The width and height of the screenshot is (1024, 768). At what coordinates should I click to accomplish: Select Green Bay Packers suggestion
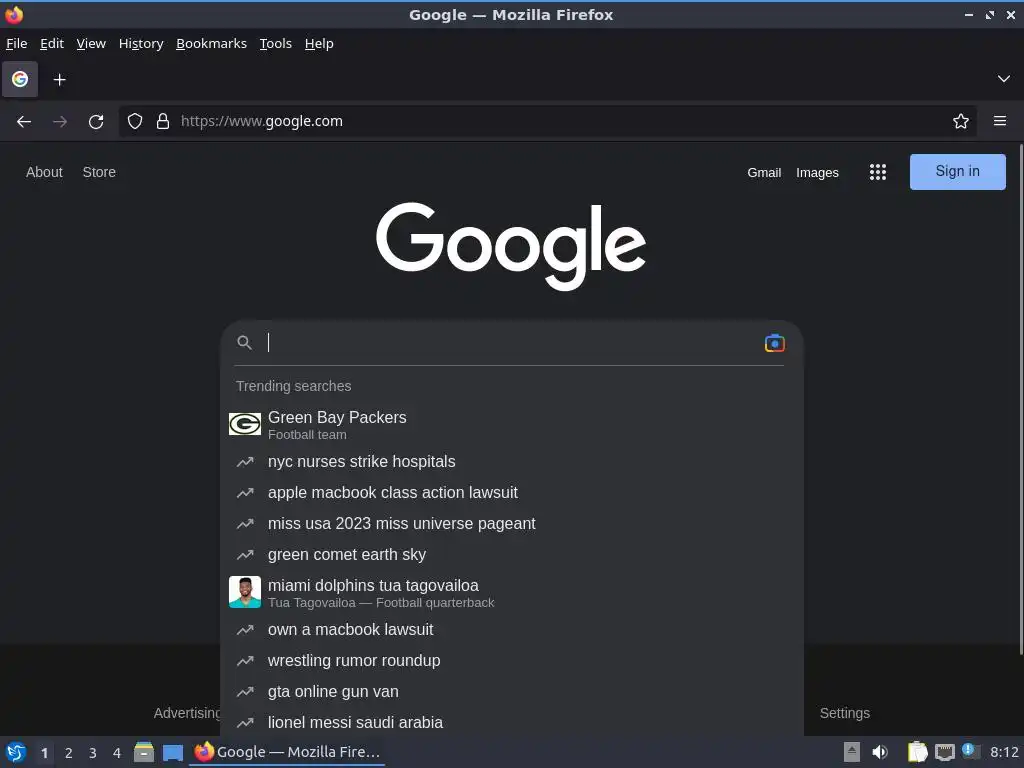pos(511,424)
